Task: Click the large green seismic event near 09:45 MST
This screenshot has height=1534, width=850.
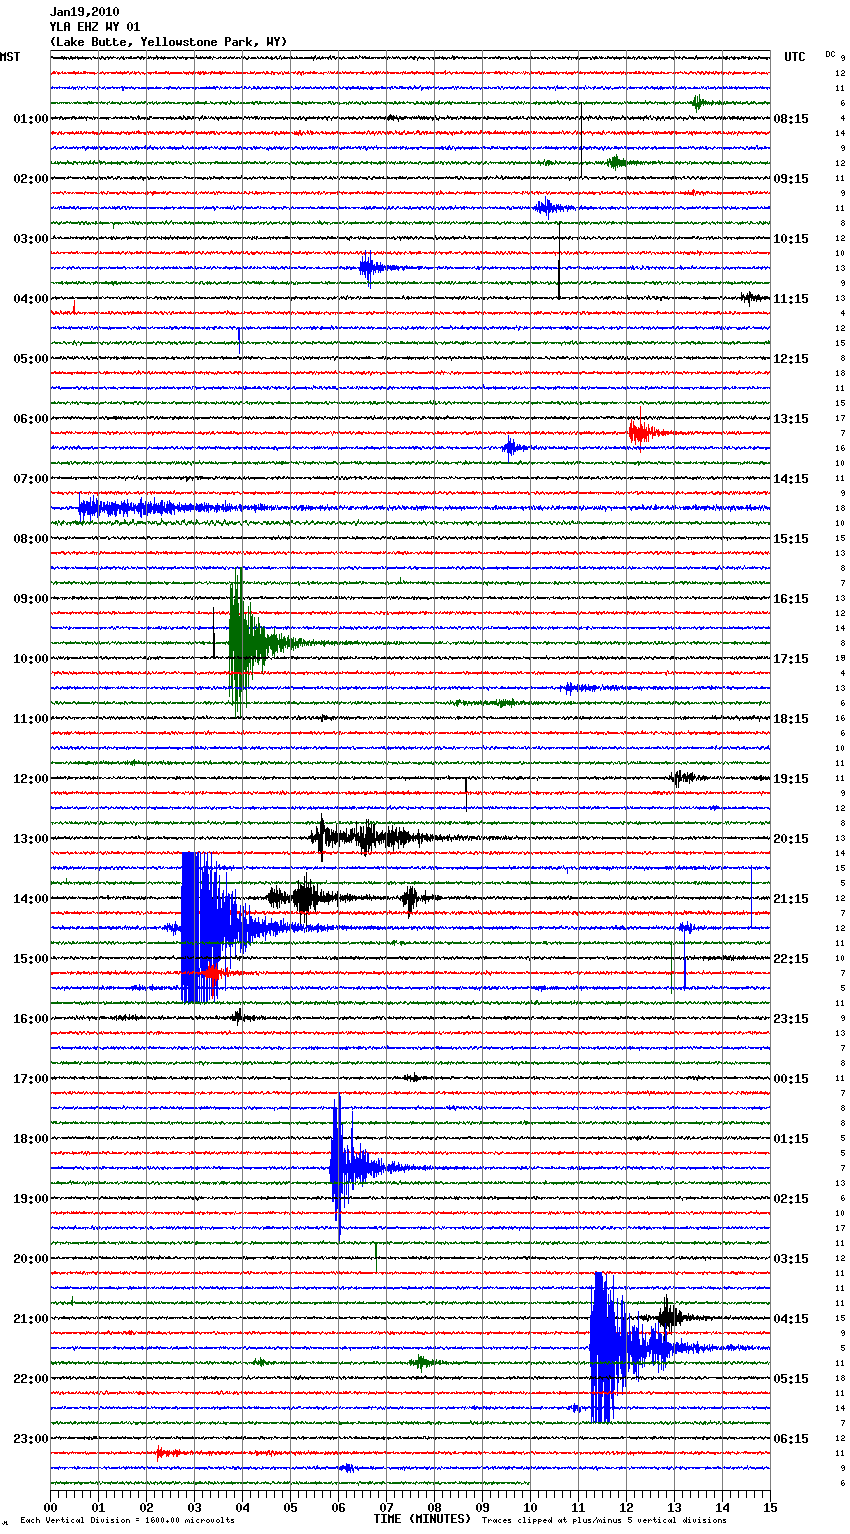Action: (242, 642)
